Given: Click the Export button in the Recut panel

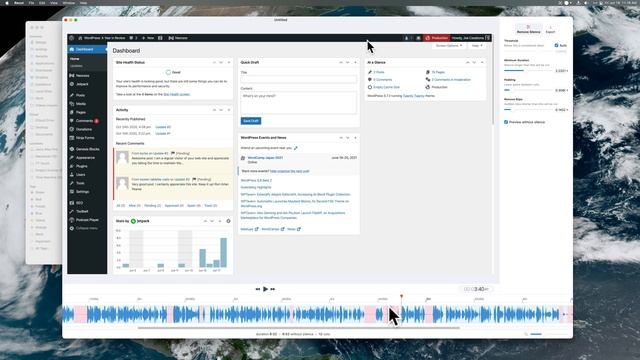Looking at the screenshot, I should (550, 29).
